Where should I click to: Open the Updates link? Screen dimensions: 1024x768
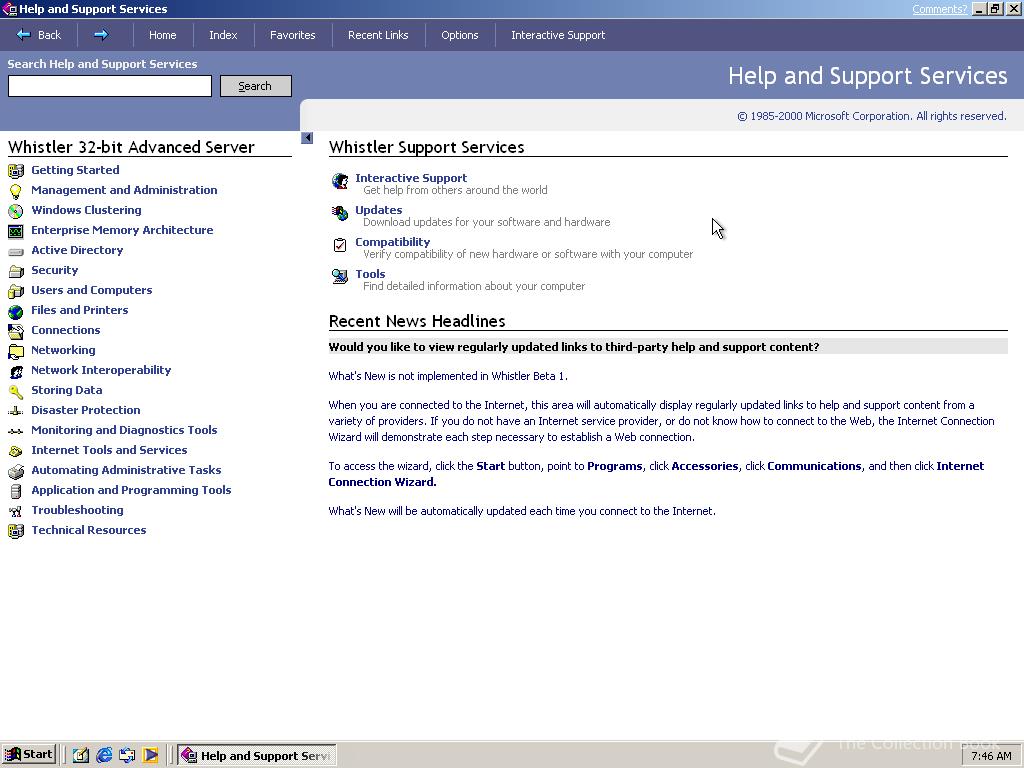click(x=379, y=210)
